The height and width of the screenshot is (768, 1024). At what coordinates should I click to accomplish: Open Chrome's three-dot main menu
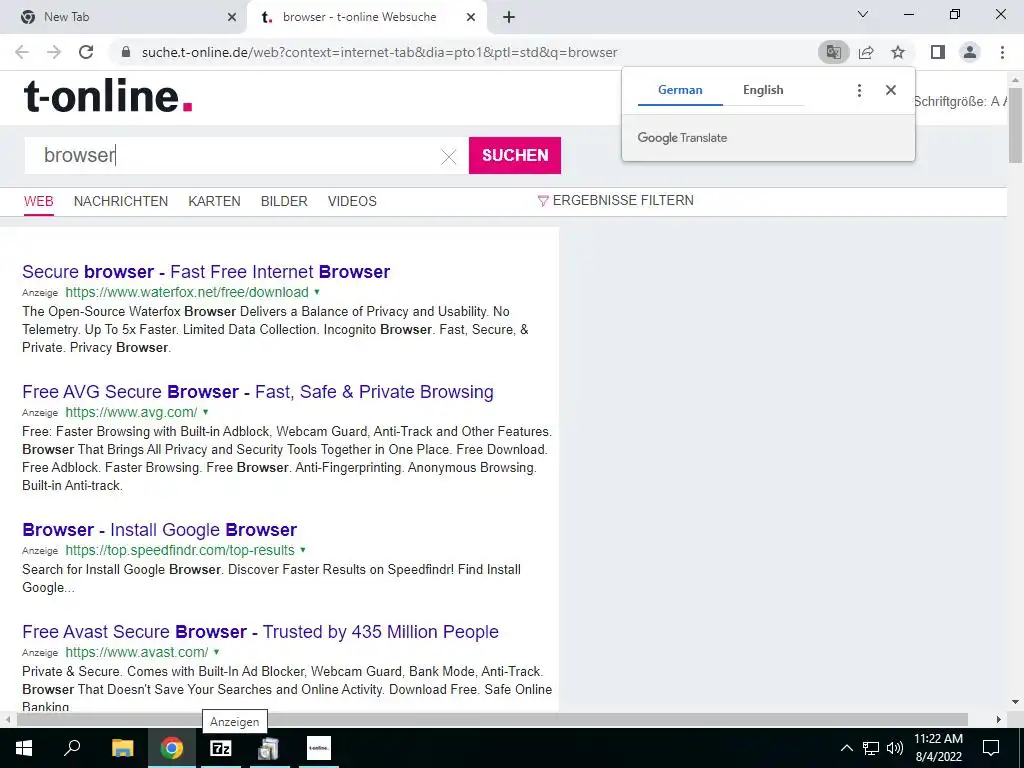[x=1002, y=52]
